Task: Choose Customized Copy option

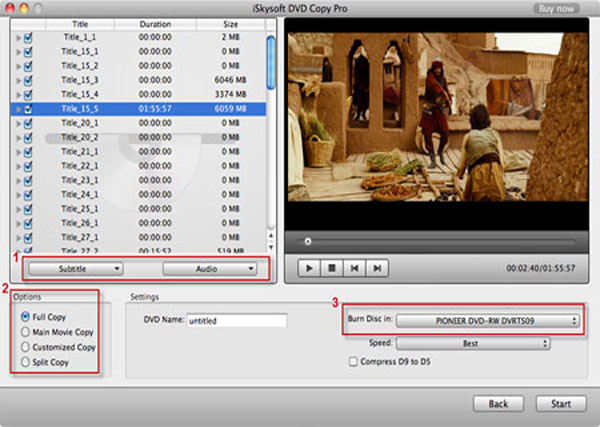Action: [25, 347]
